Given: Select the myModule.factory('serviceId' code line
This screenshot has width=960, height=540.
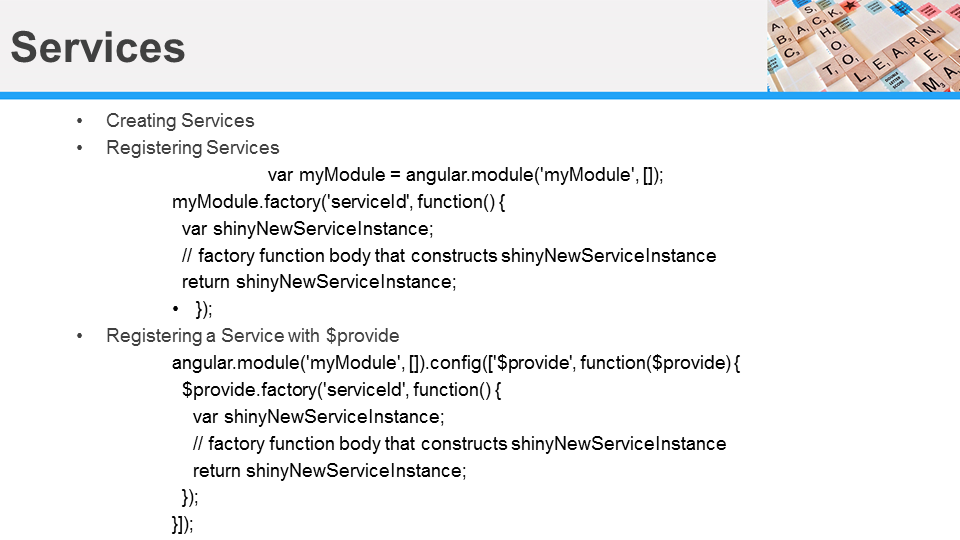Looking at the screenshot, I should click(x=339, y=202).
